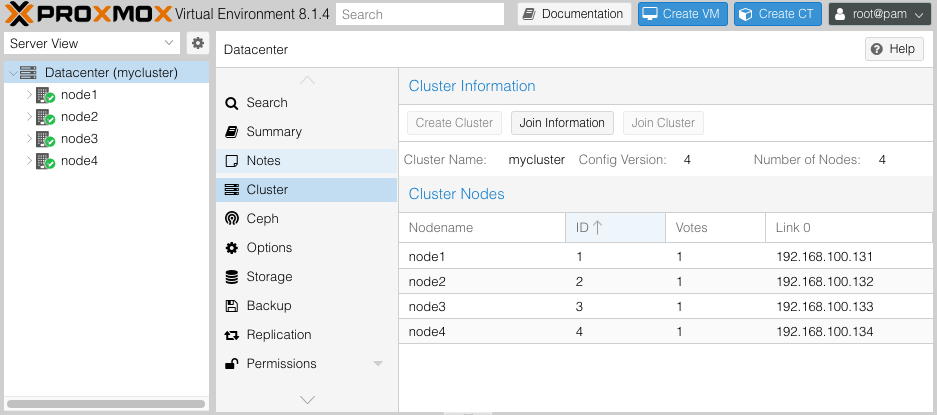Click the Help question mark icon

(x=877, y=49)
